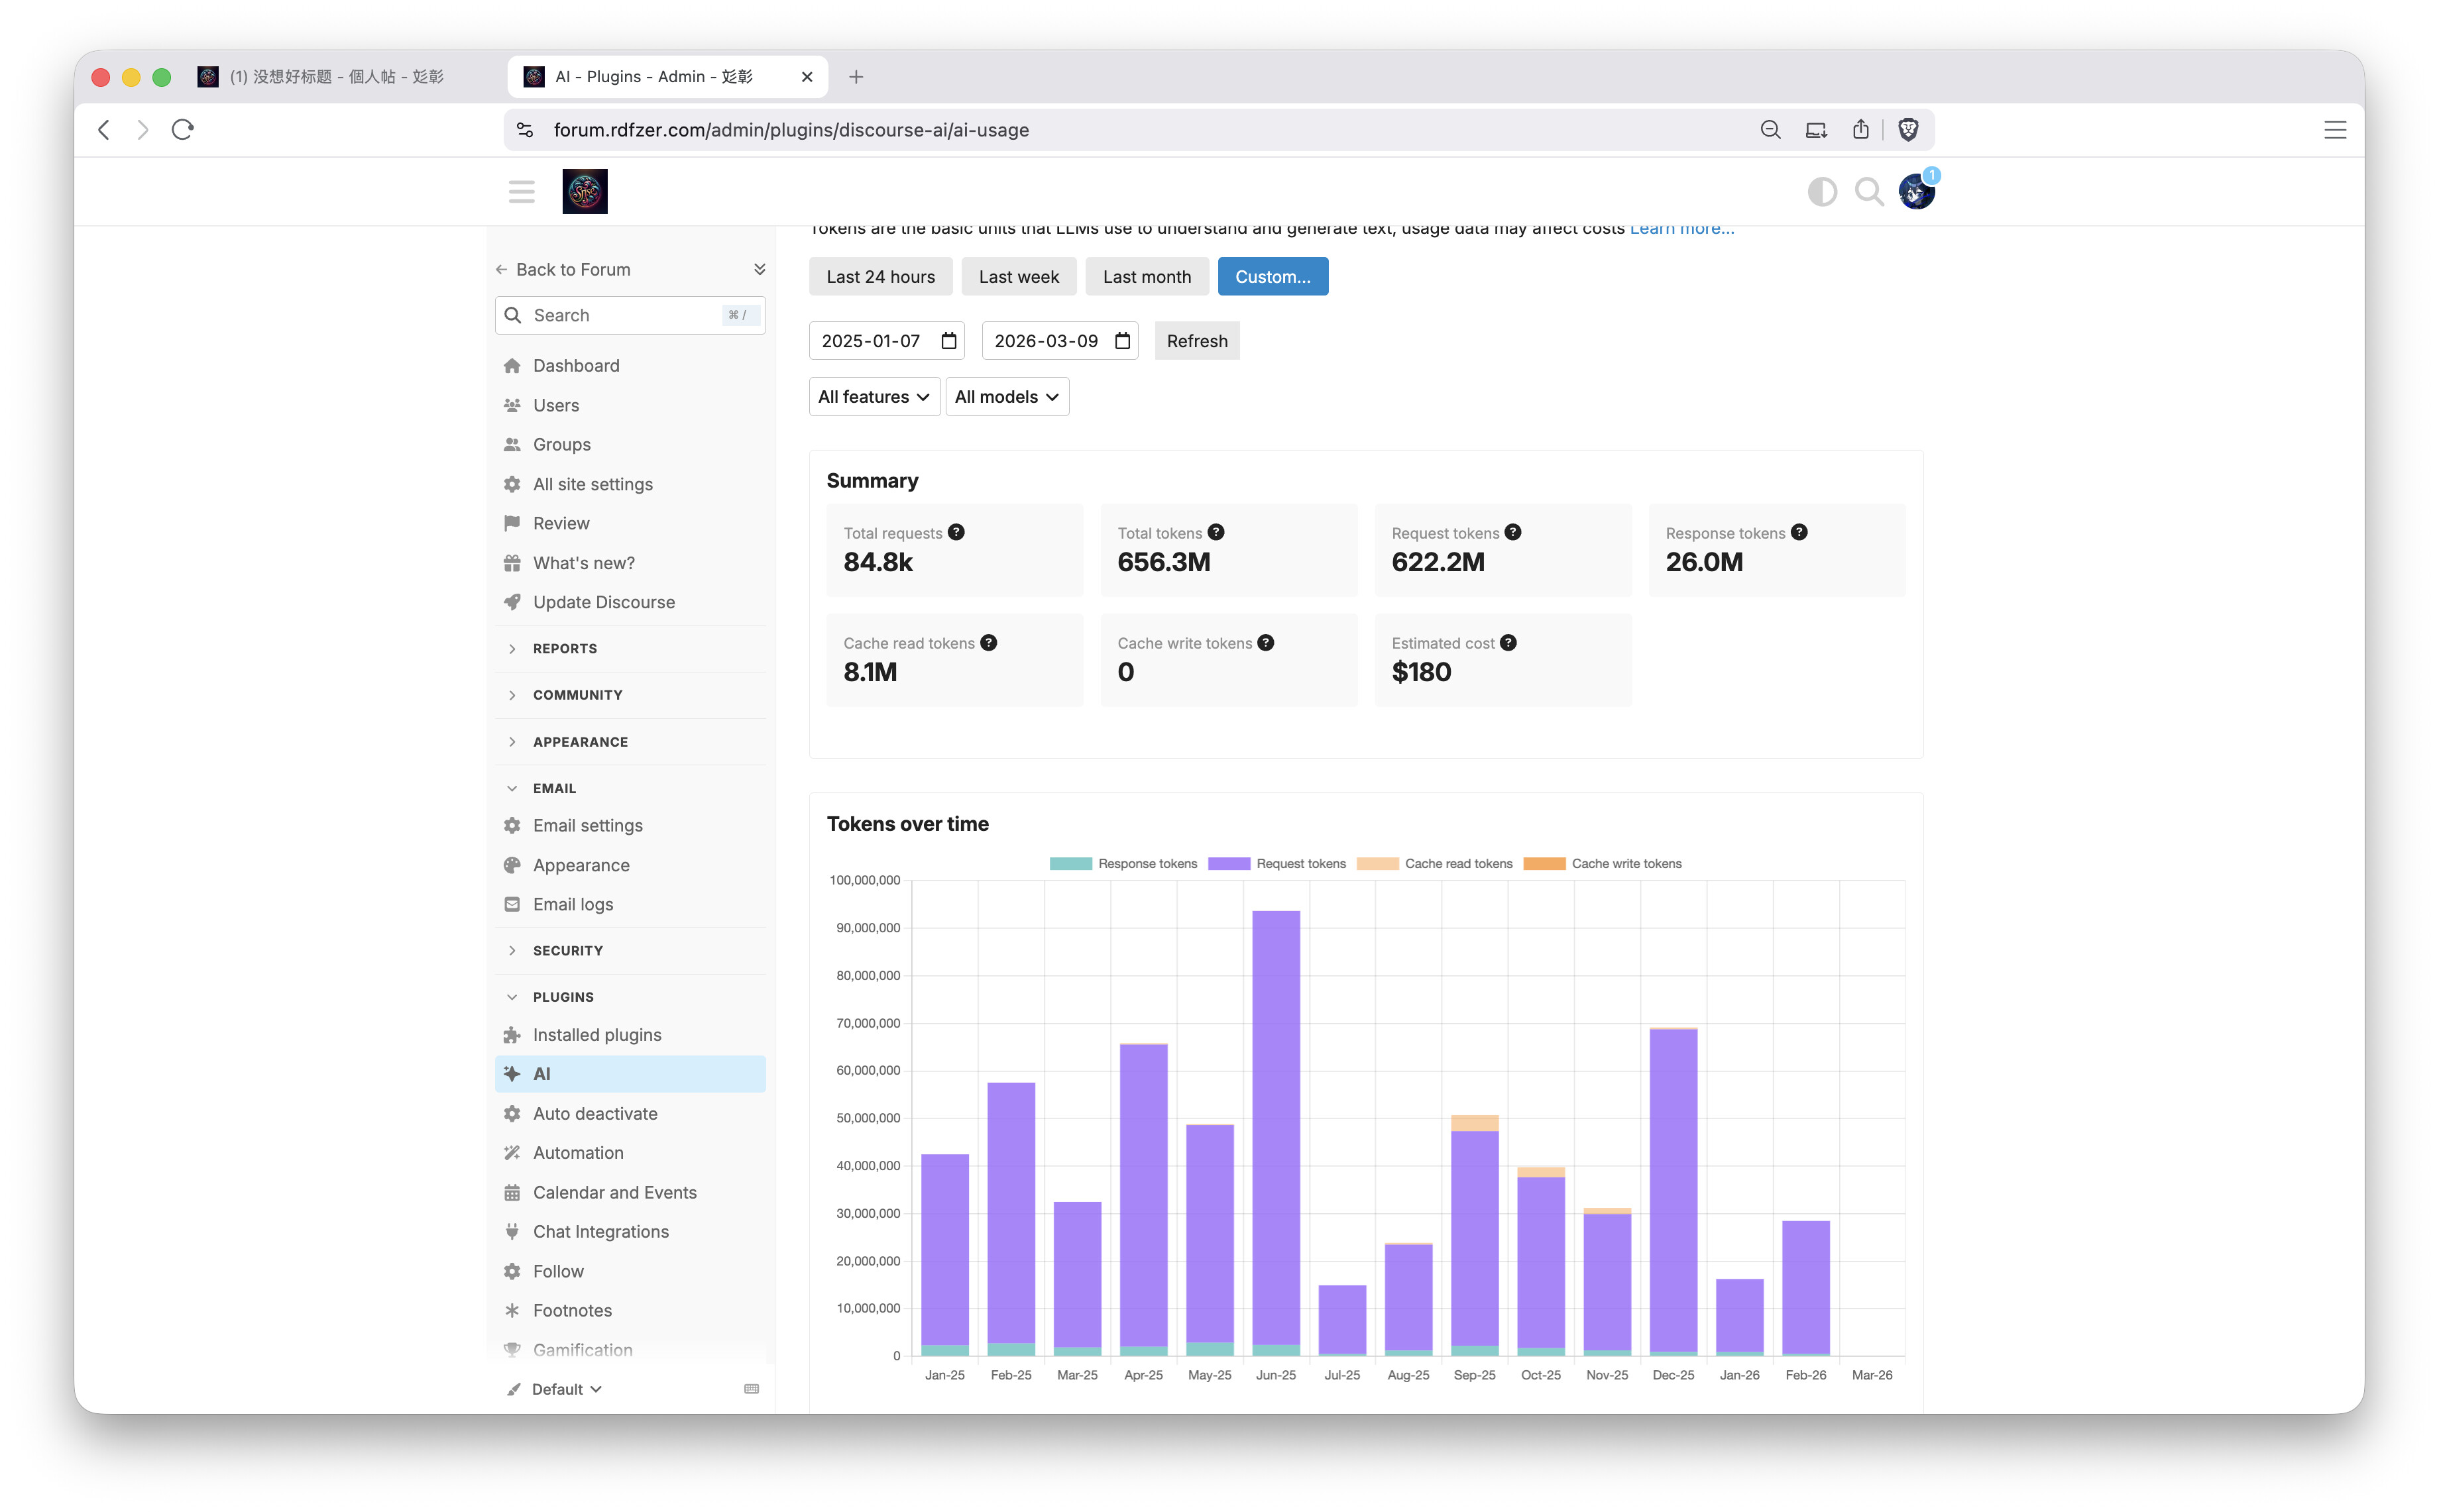Click the Brave shields icon
The height and width of the screenshot is (1512, 2439).
1908,130
